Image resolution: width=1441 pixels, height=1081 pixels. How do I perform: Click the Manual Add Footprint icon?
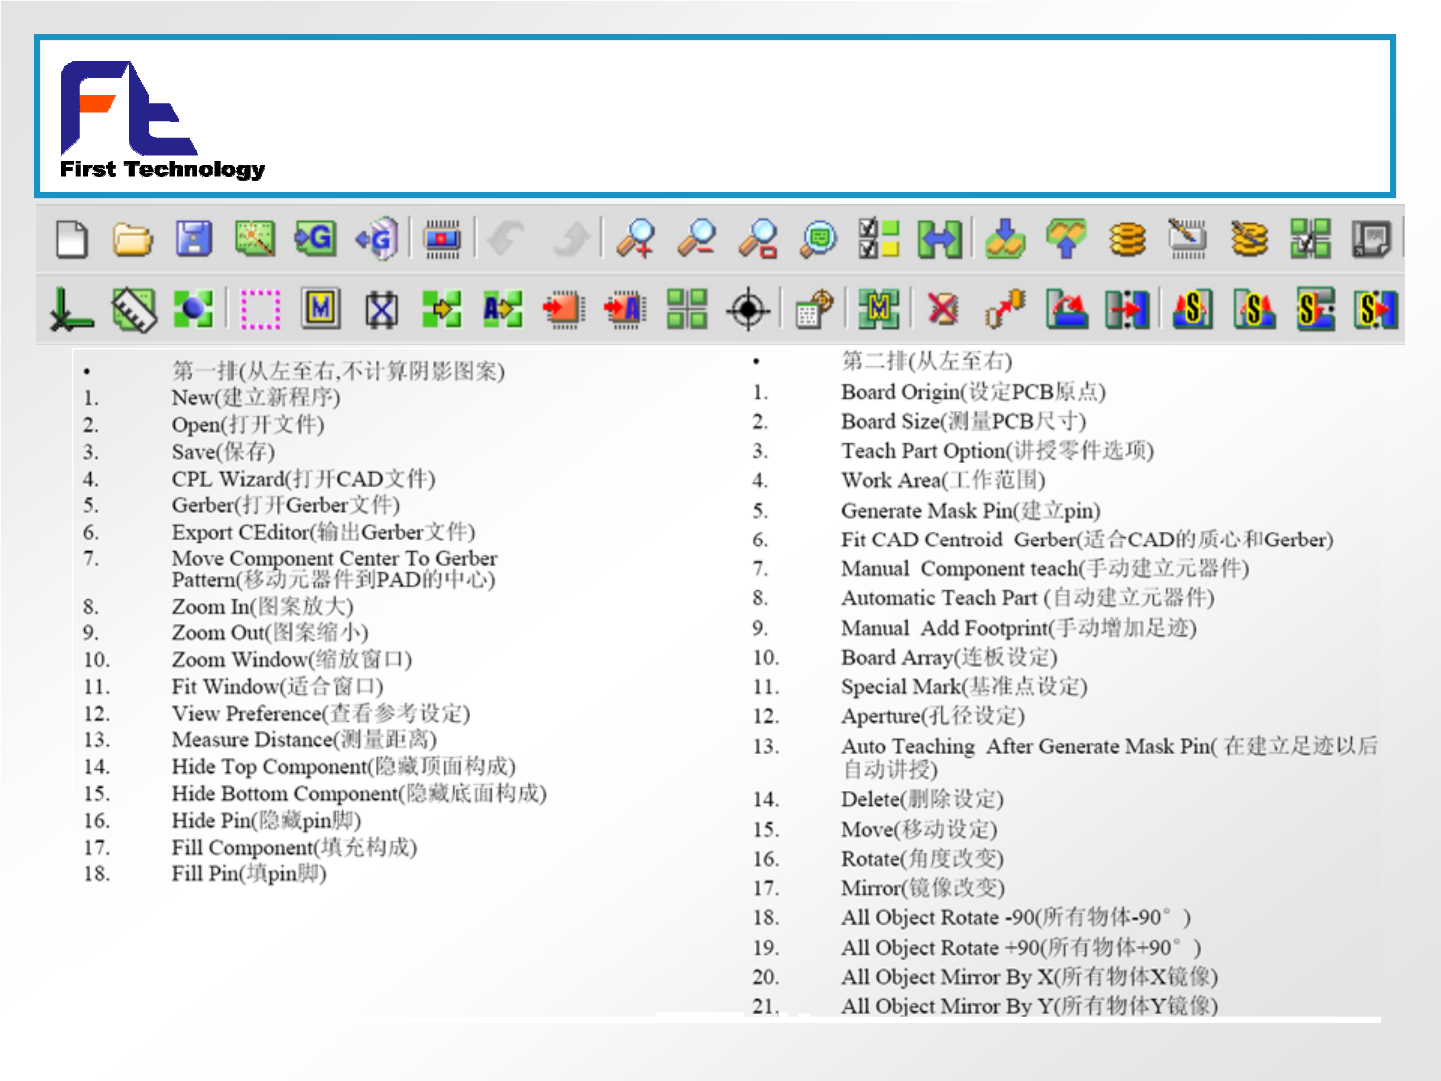(564, 310)
